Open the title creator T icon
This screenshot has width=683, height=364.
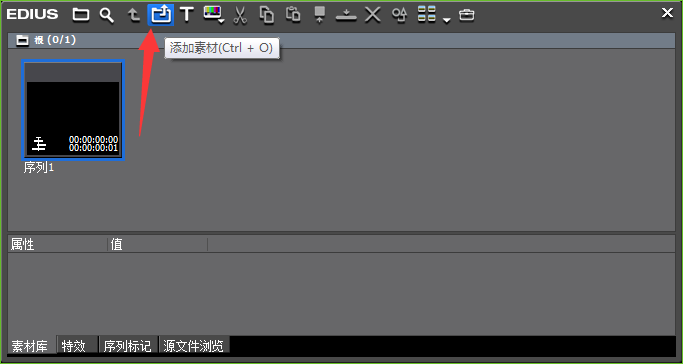(x=187, y=14)
